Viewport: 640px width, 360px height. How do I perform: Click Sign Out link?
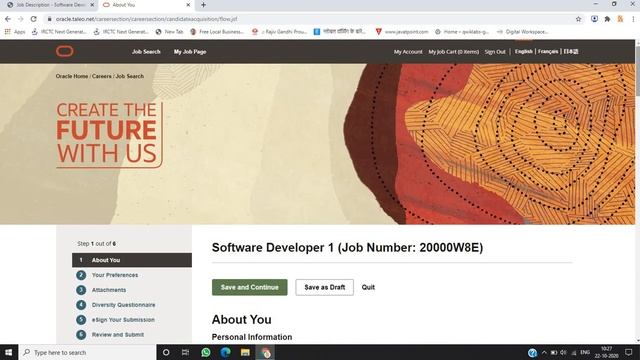coord(495,52)
